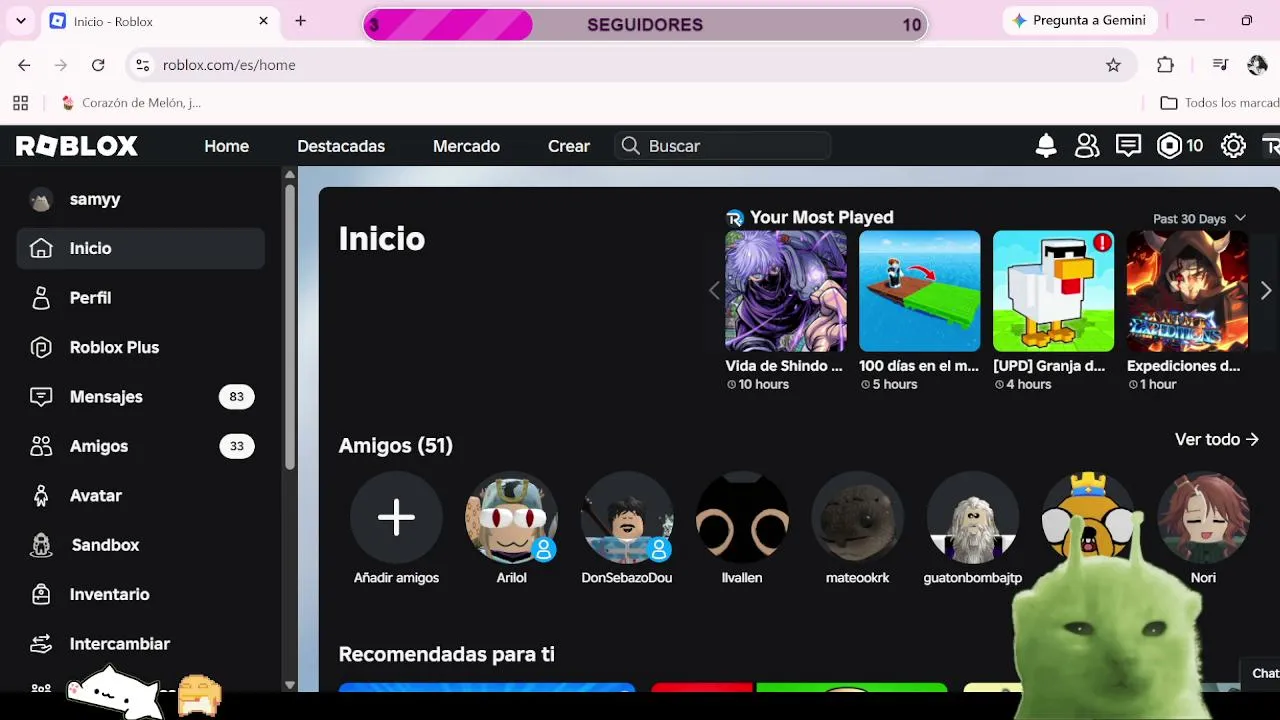Select the Inicio - Roblox browser tab
The image size is (1280, 720).
coord(160,21)
